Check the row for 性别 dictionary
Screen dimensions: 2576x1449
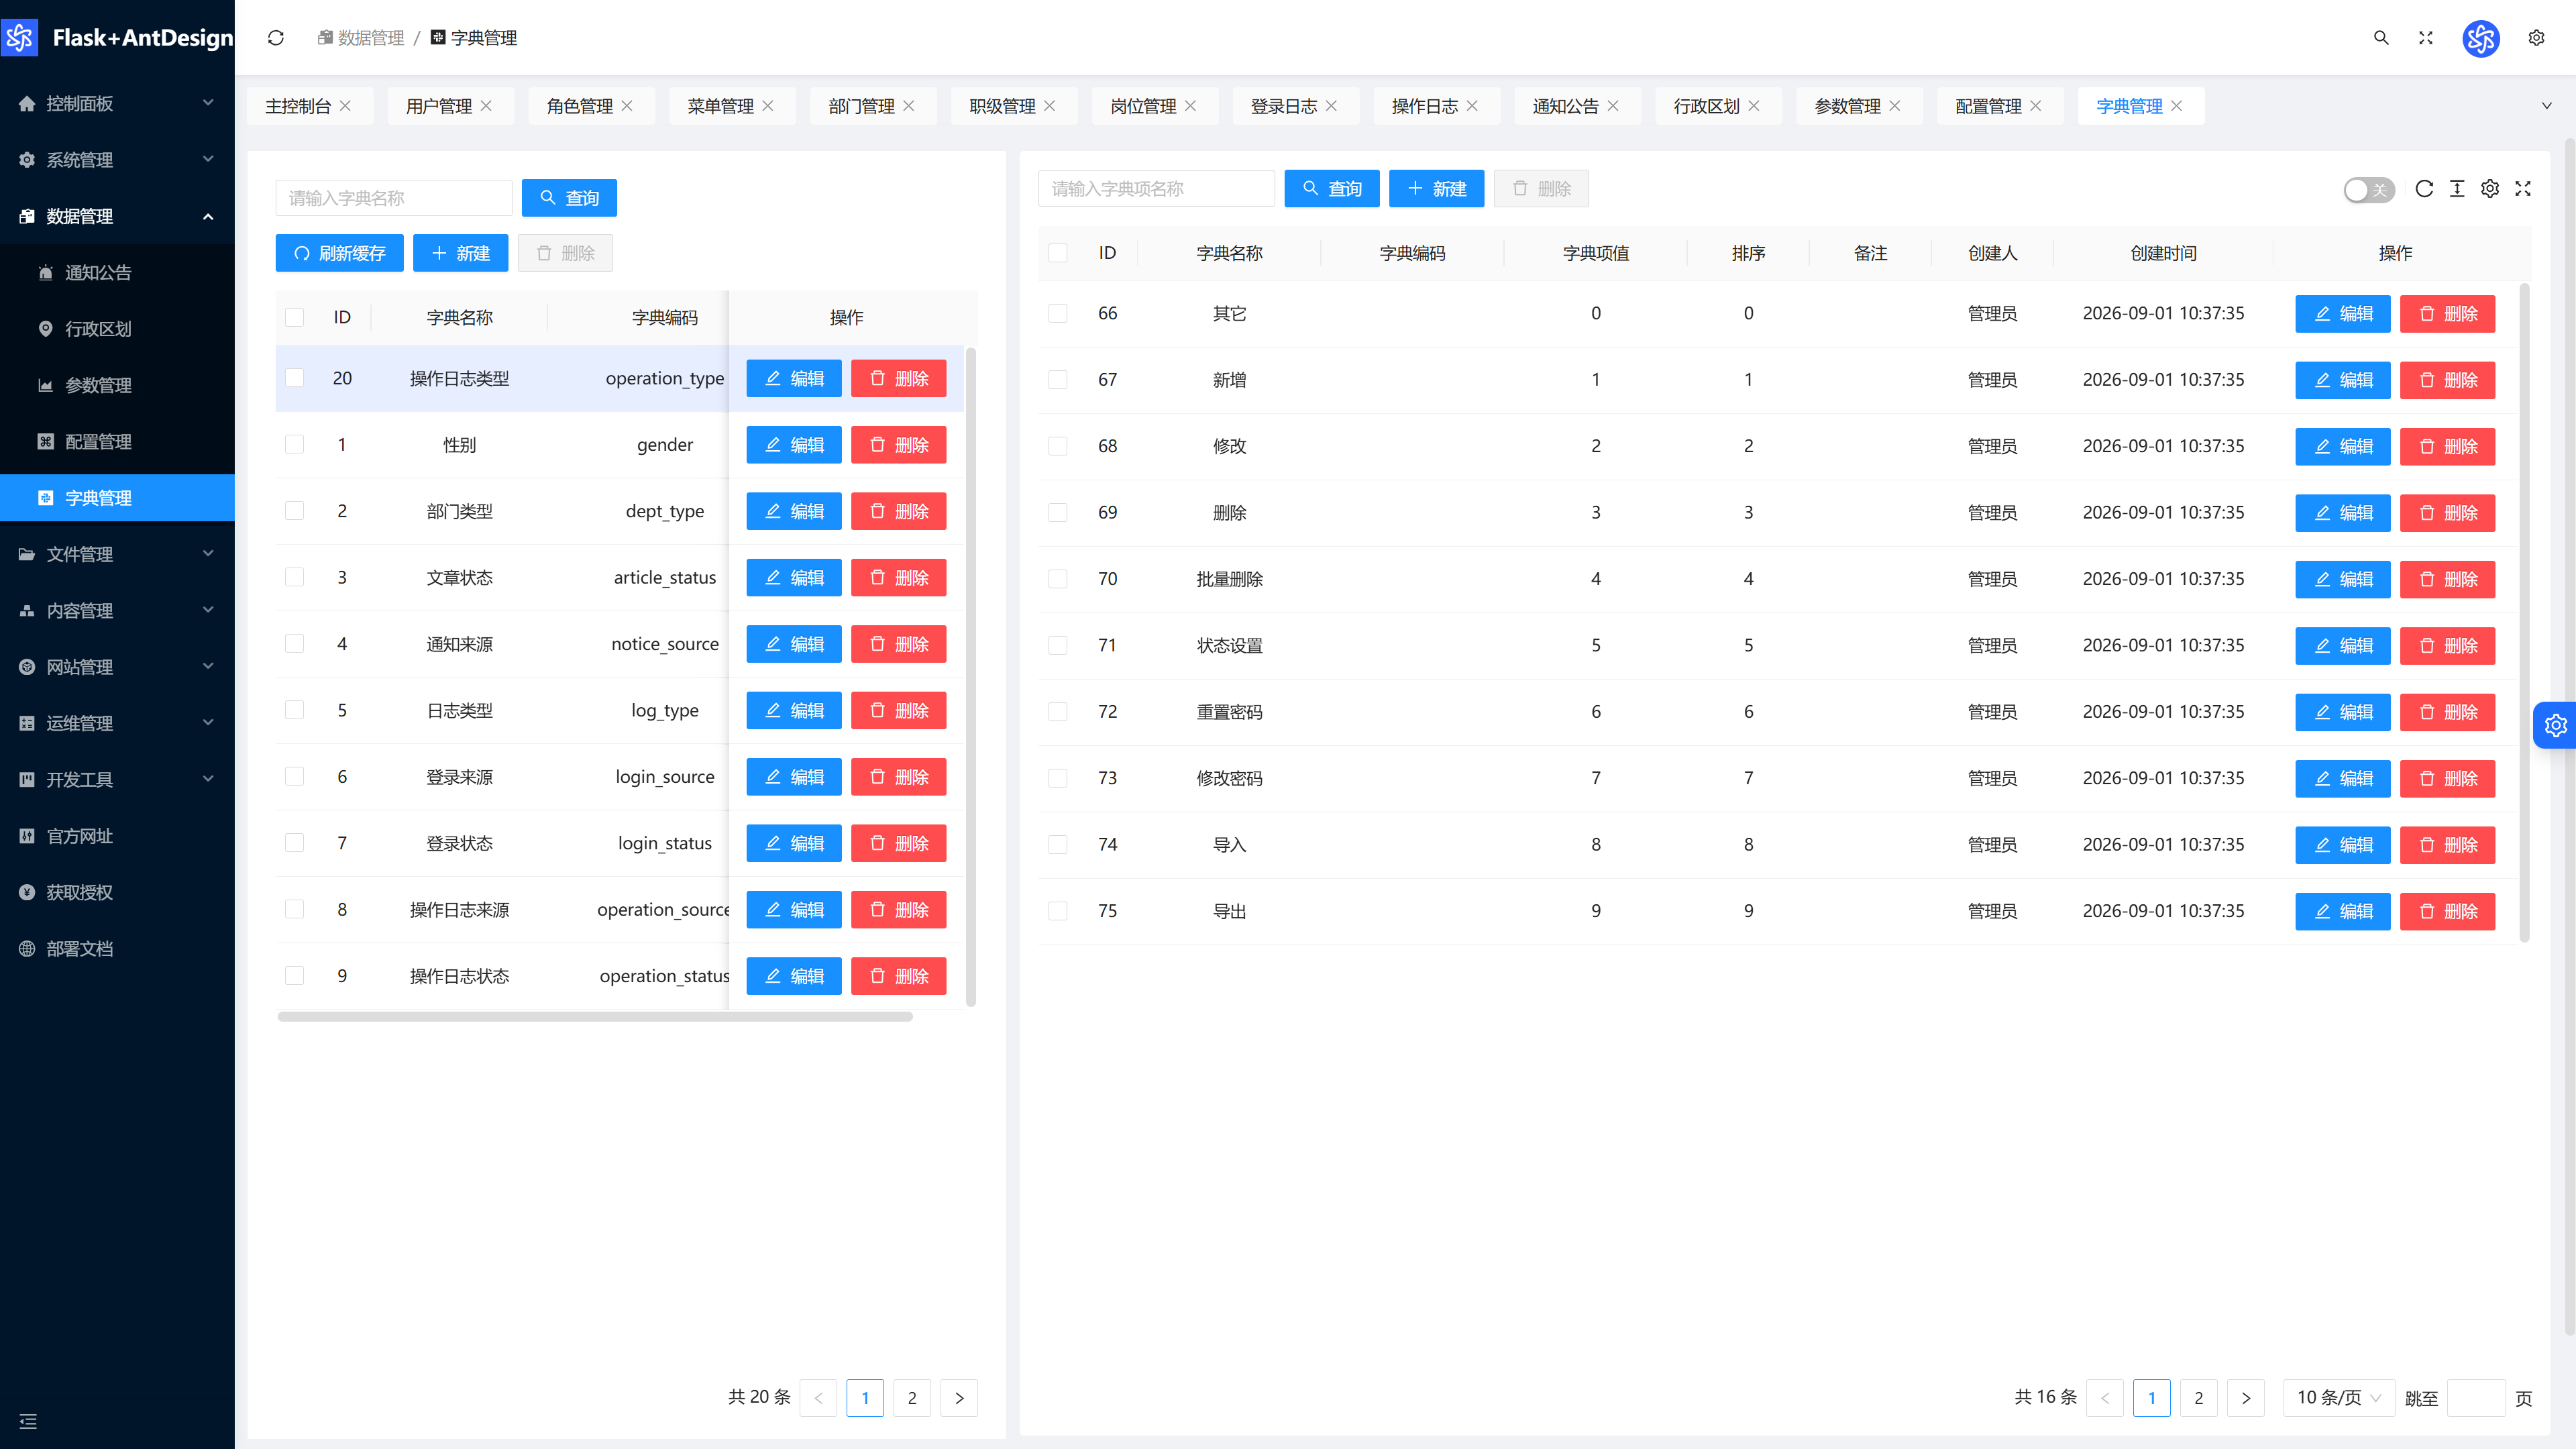tap(294, 444)
